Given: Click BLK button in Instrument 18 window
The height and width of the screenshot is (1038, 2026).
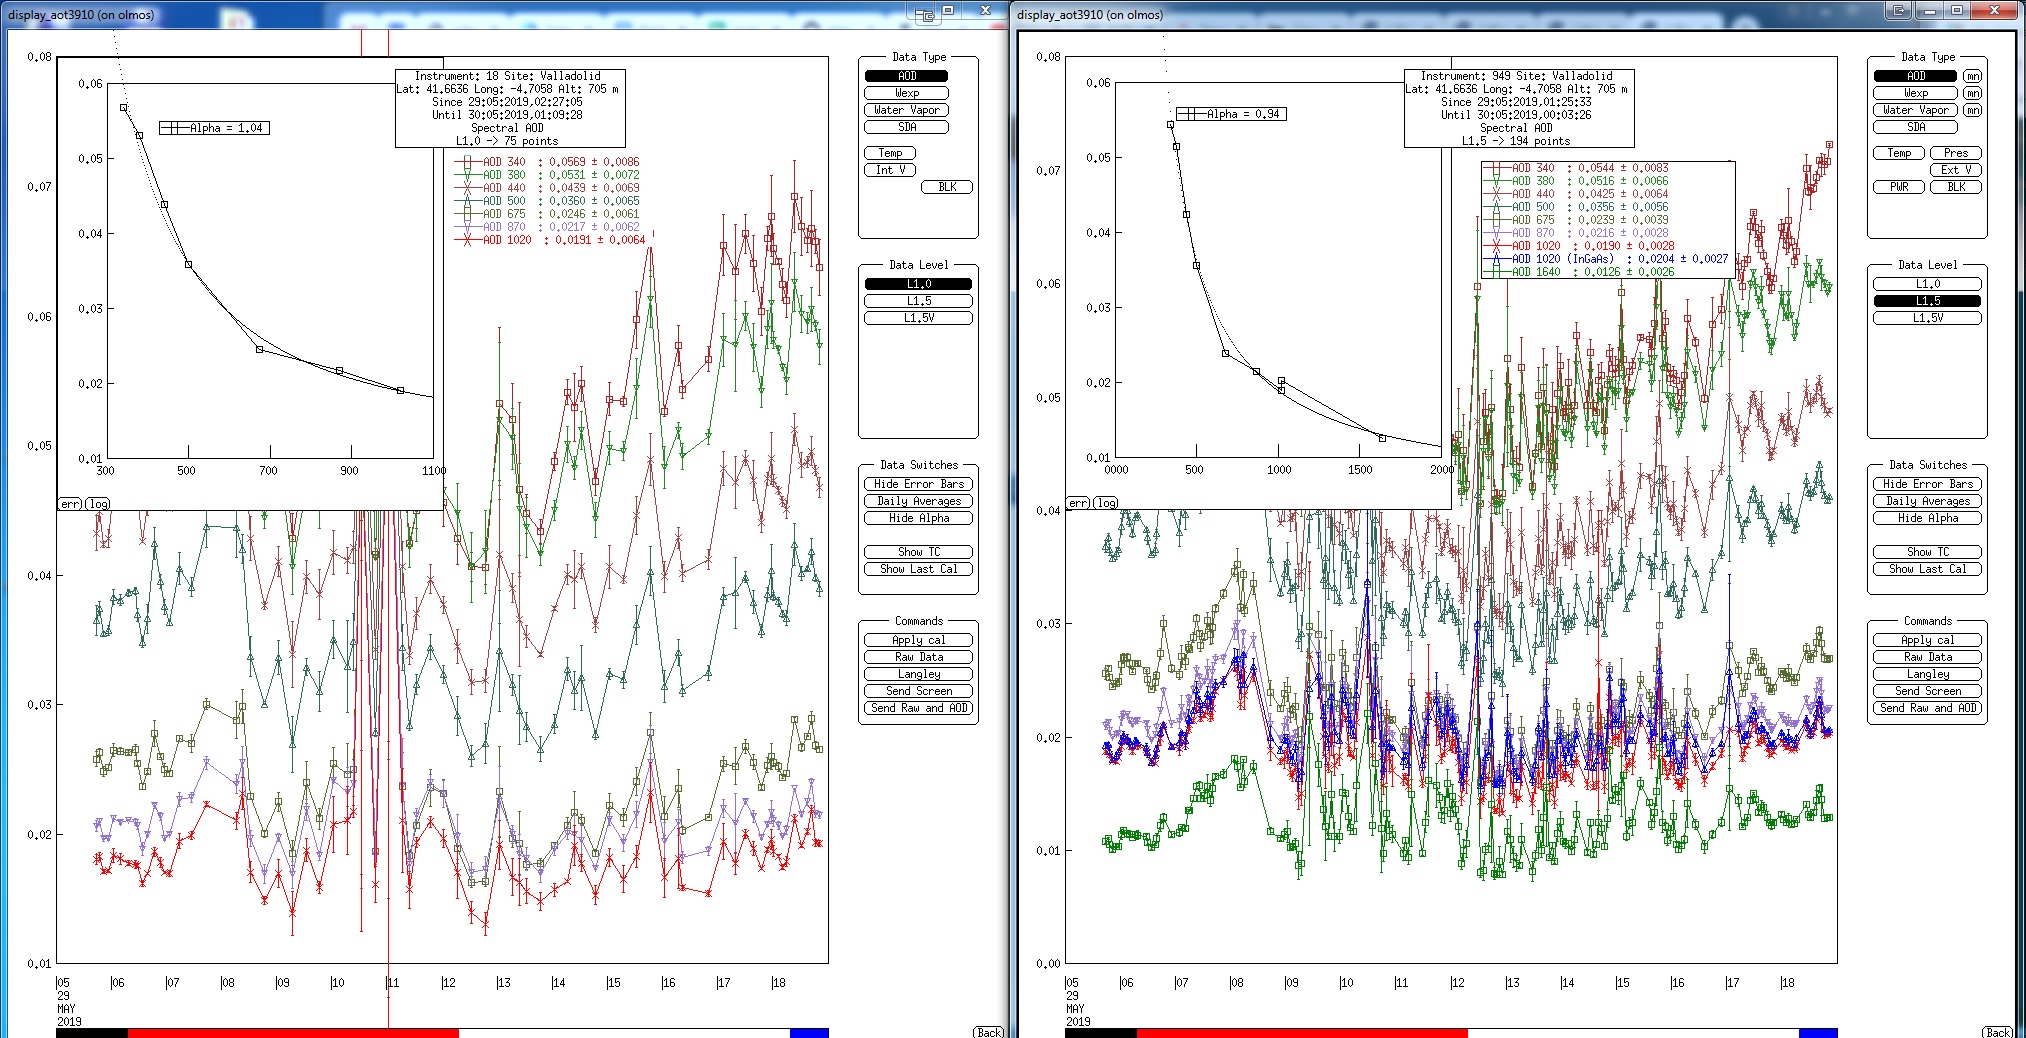Looking at the screenshot, I should tap(947, 187).
